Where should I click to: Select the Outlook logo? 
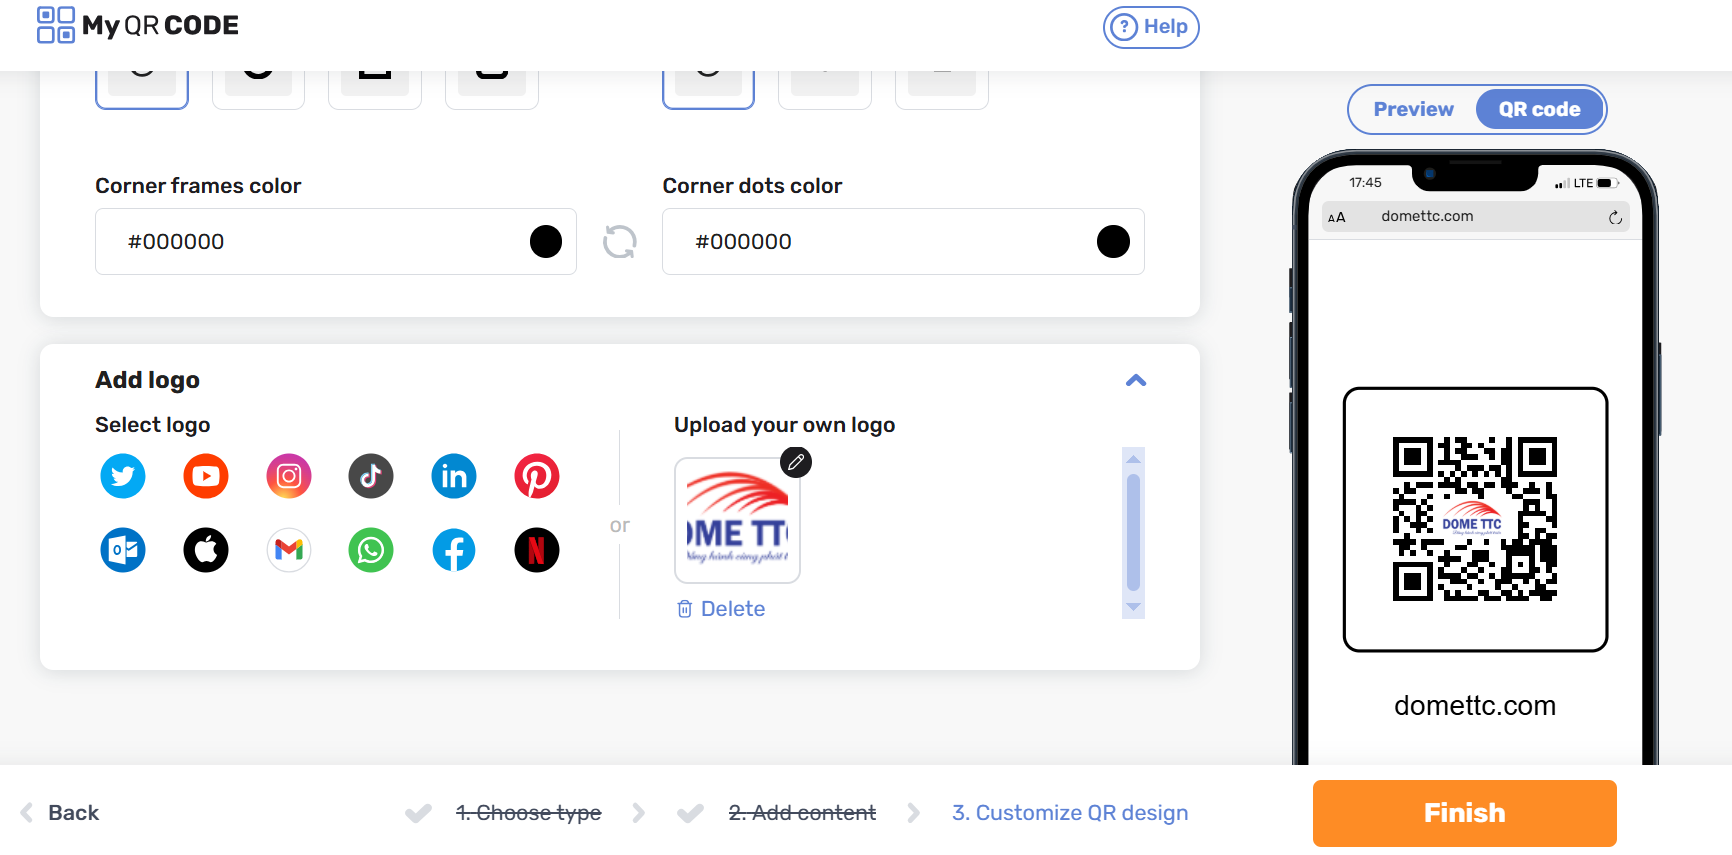pos(123,550)
